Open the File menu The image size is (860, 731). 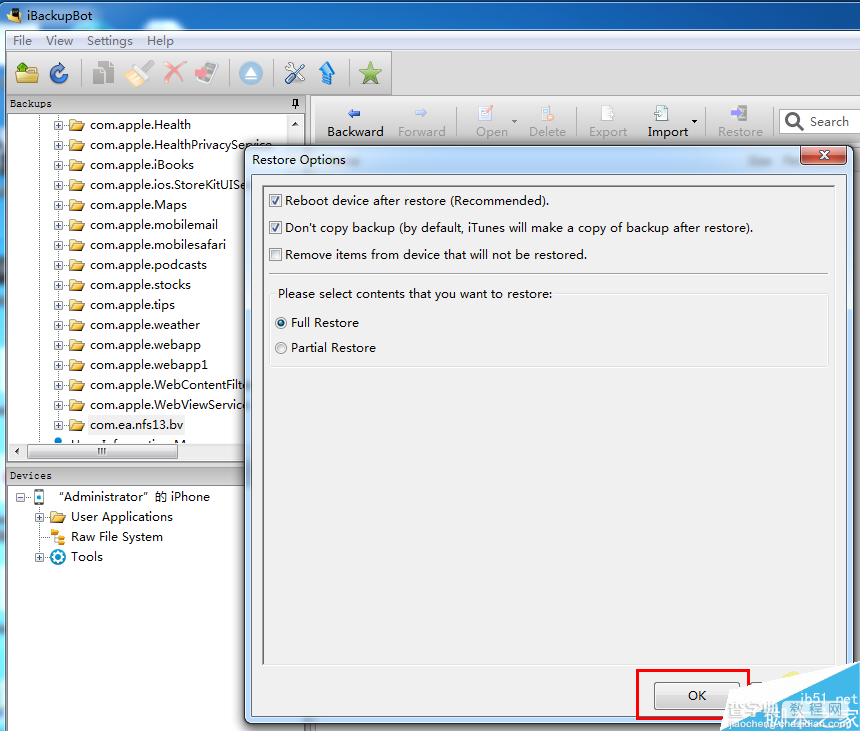[22, 41]
